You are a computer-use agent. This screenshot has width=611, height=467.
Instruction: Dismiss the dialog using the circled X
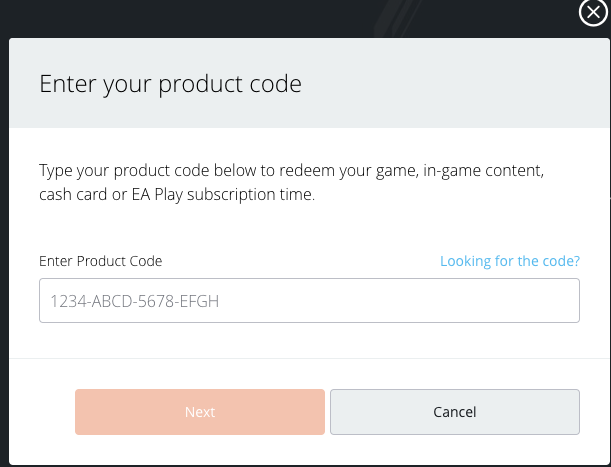pyautogui.click(x=593, y=12)
